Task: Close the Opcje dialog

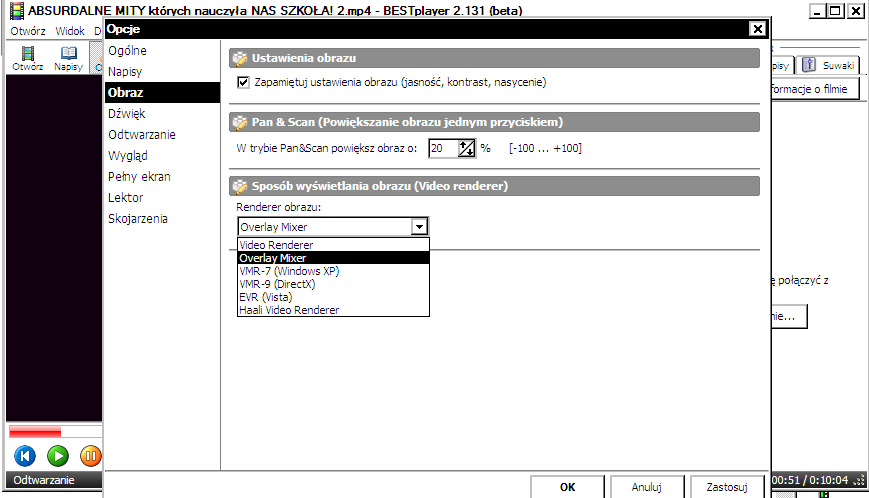Action: pyautogui.click(x=757, y=29)
